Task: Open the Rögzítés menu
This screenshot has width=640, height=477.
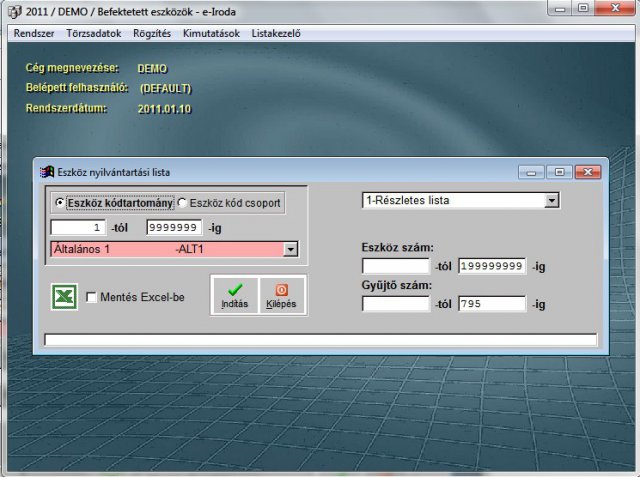Action: [151, 33]
